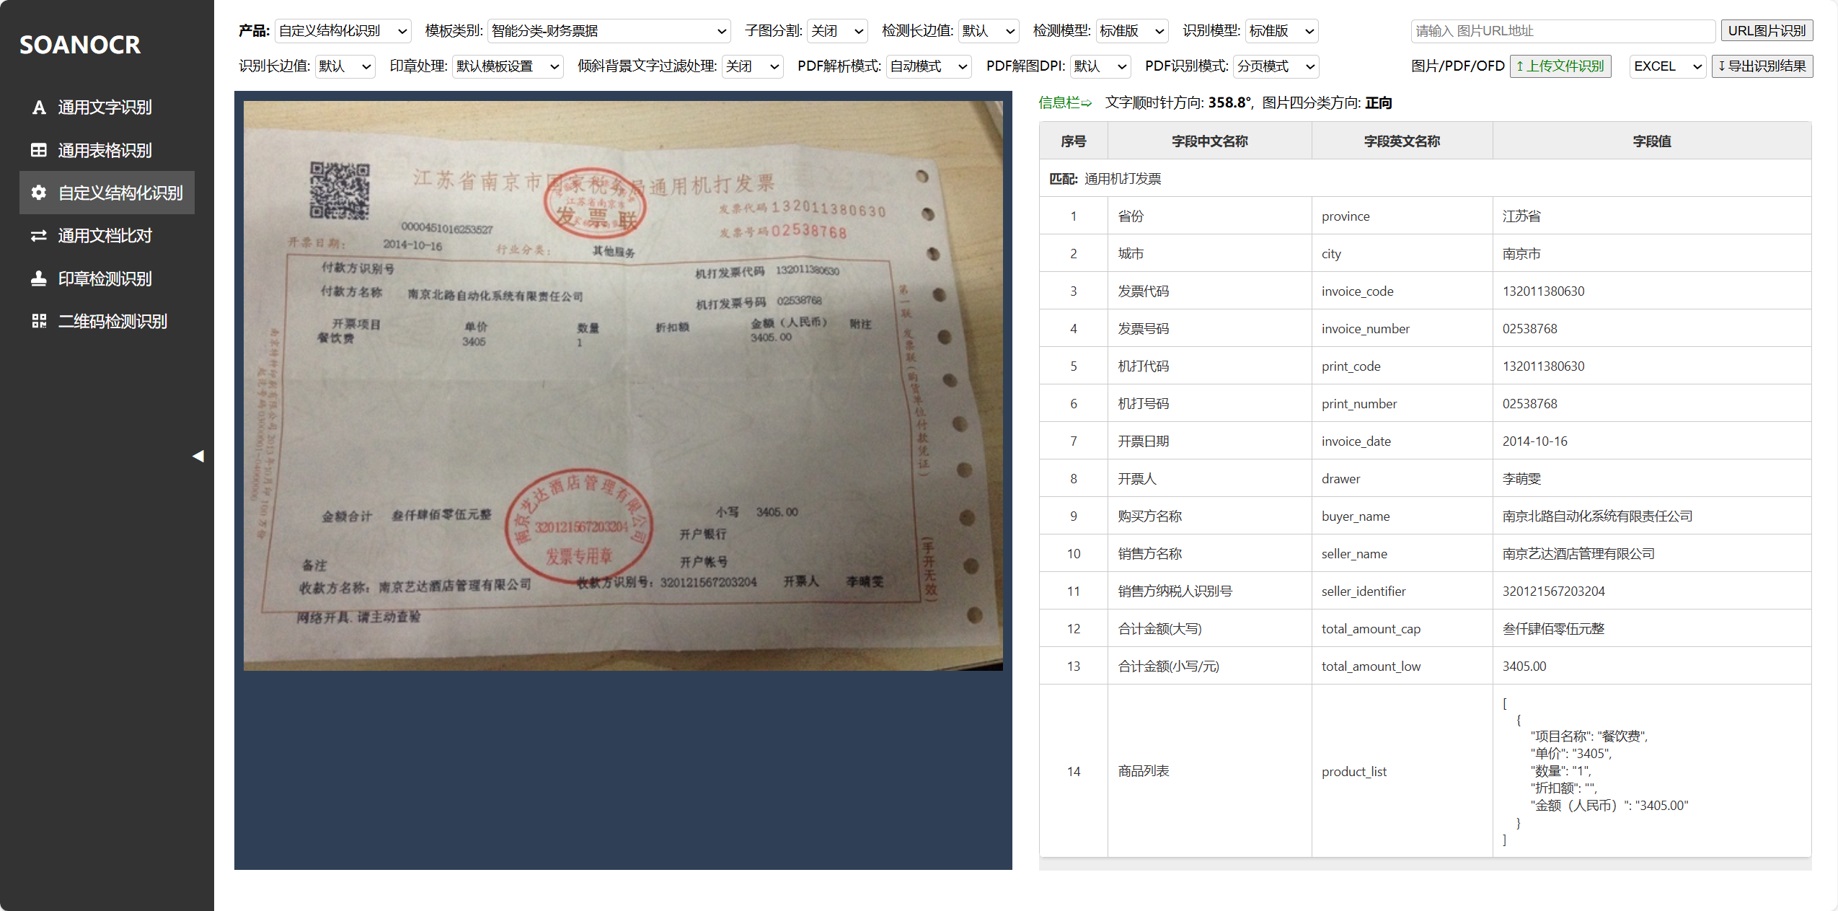
Task: Click the value 南京北路自动化系统有限责任公司
Action: coord(1597,516)
